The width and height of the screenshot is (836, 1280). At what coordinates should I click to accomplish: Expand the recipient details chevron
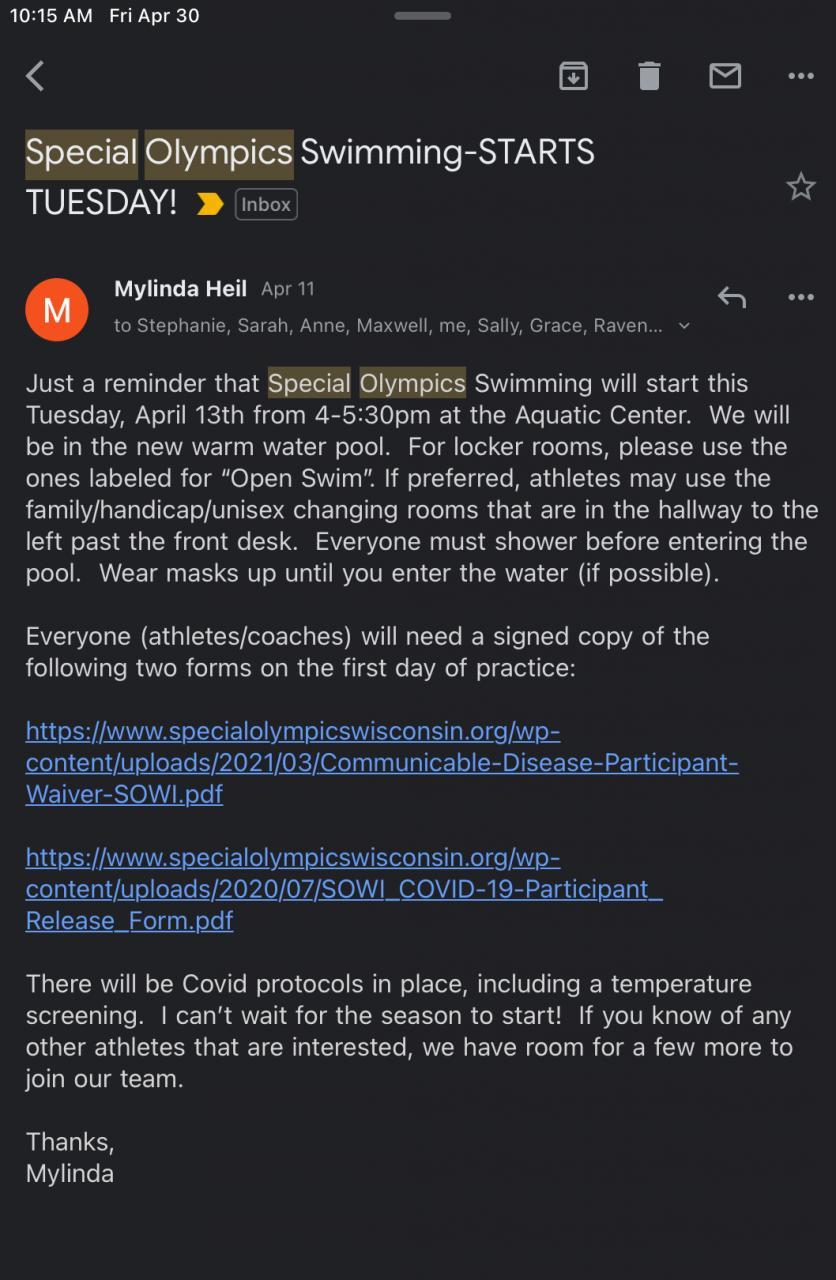click(684, 326)
